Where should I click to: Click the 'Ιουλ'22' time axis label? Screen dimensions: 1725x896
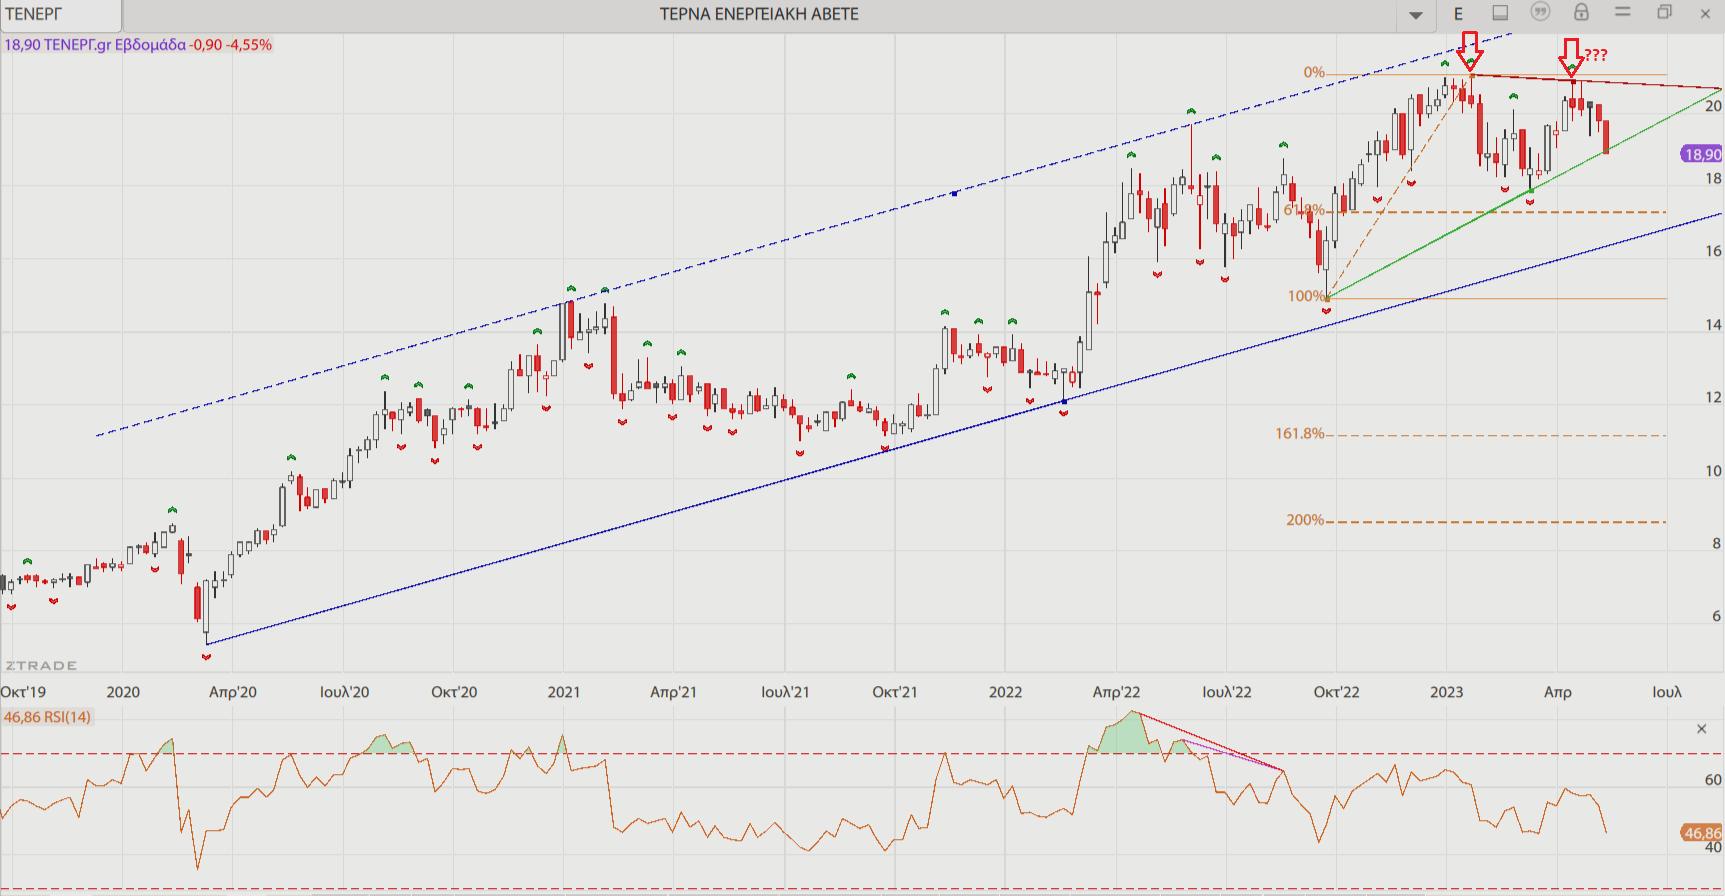(x=1227, y=692)
